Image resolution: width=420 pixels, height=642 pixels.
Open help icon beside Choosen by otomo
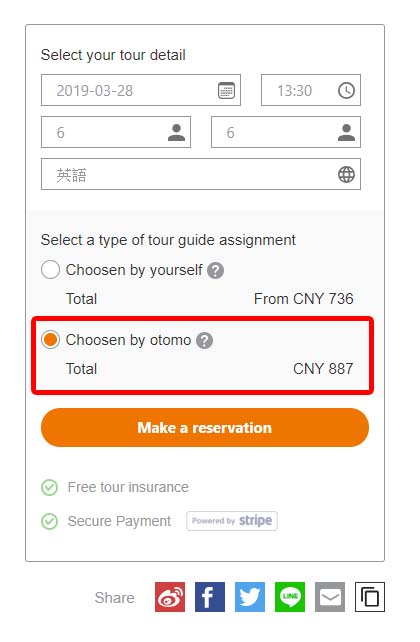(x=204, y=341)
